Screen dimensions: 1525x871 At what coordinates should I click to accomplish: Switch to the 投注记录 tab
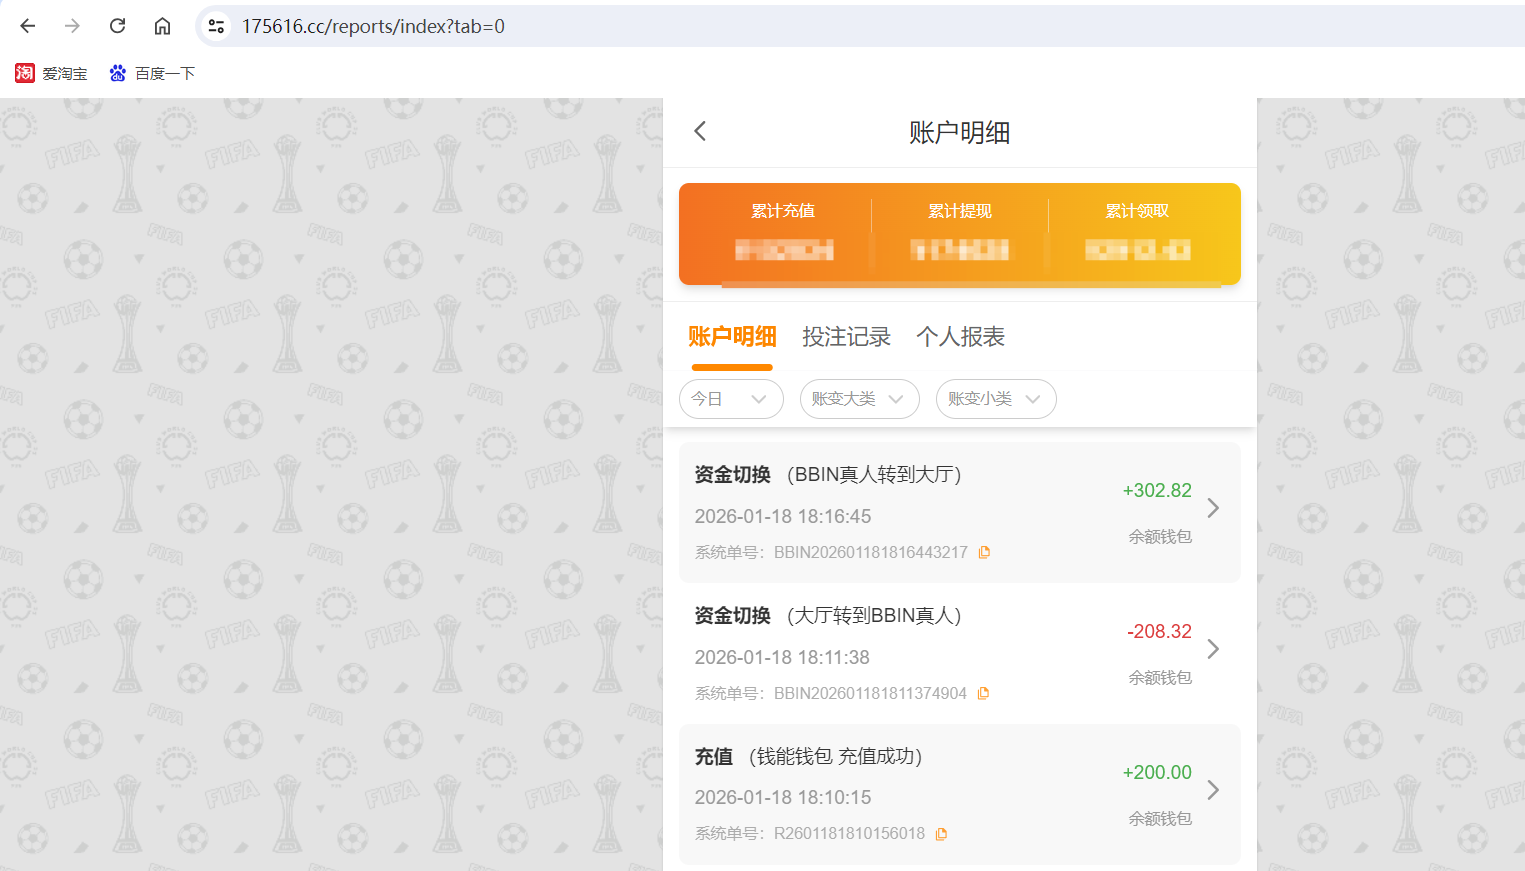847,337
